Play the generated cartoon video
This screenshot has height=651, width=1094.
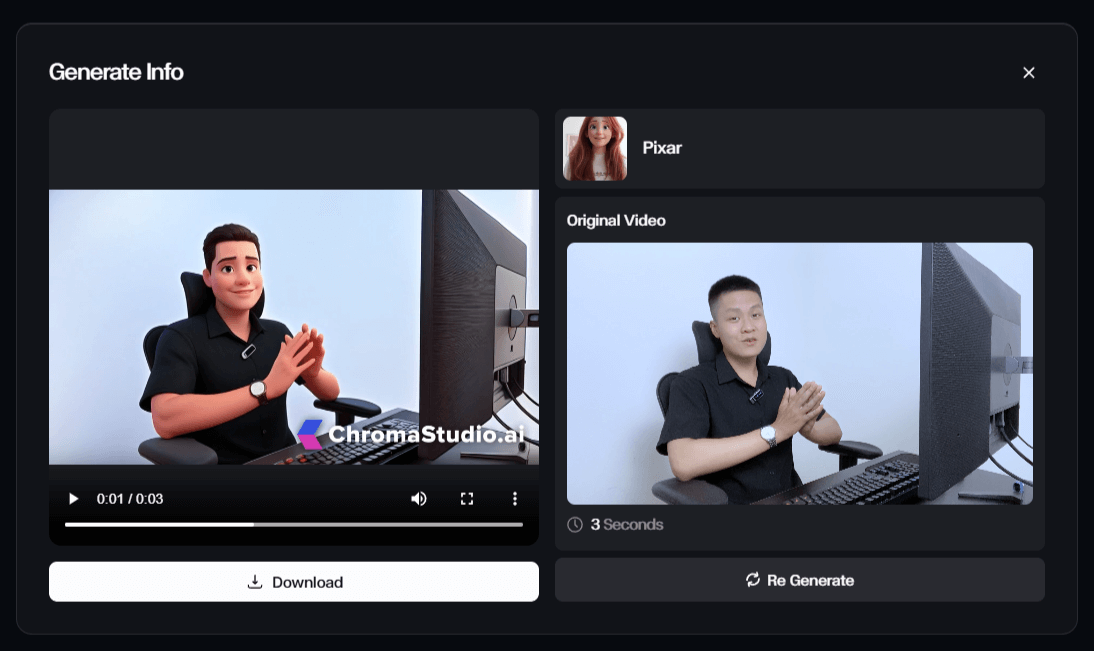tap(73, 498)
